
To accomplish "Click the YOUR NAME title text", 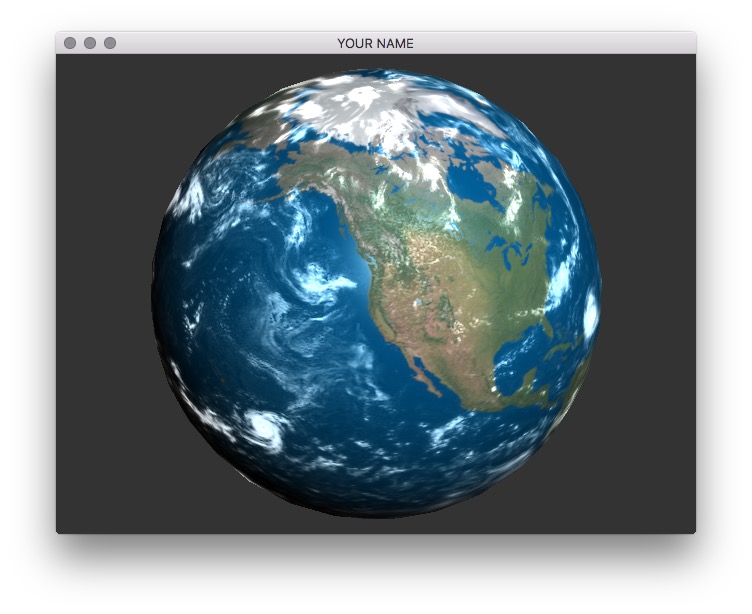I will pyautogui.click(x=375, y=44).
